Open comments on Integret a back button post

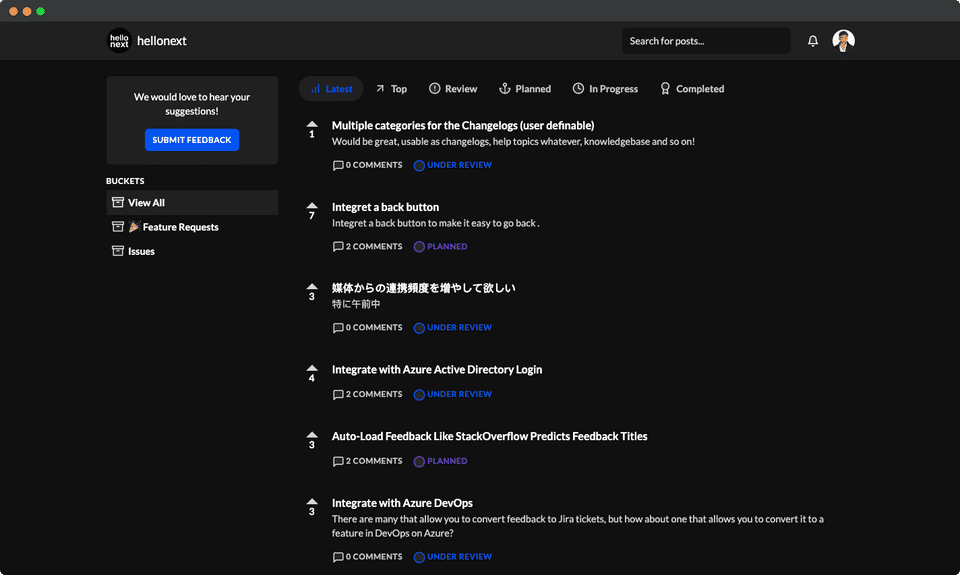(x=367, y=246)
